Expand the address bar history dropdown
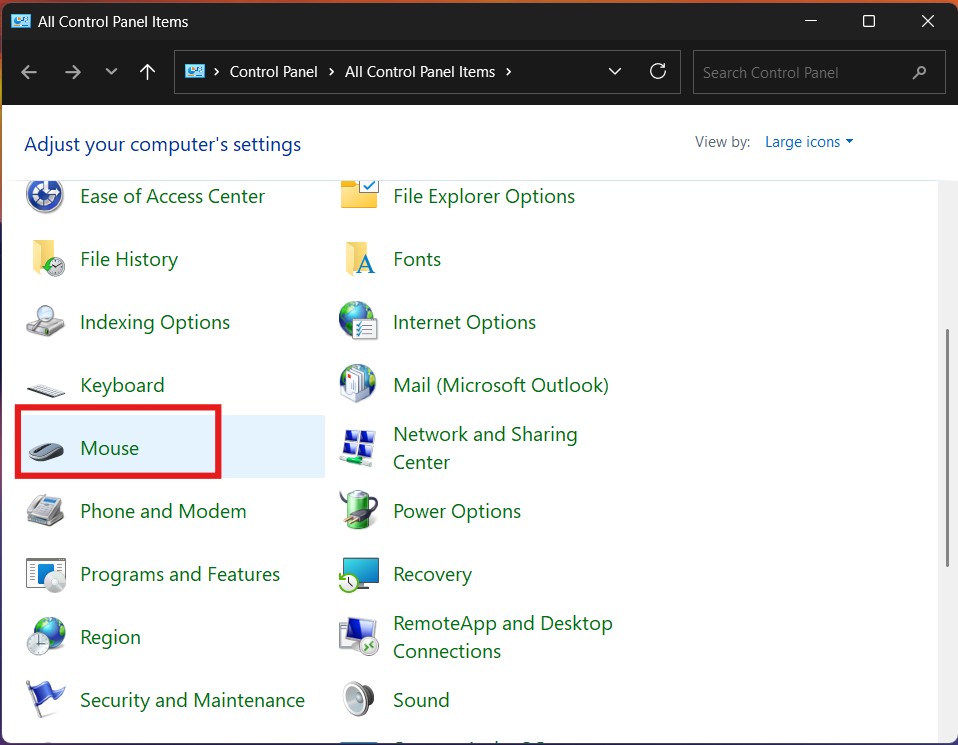Viewport: 958px width, 745px height. coord(615,72)
